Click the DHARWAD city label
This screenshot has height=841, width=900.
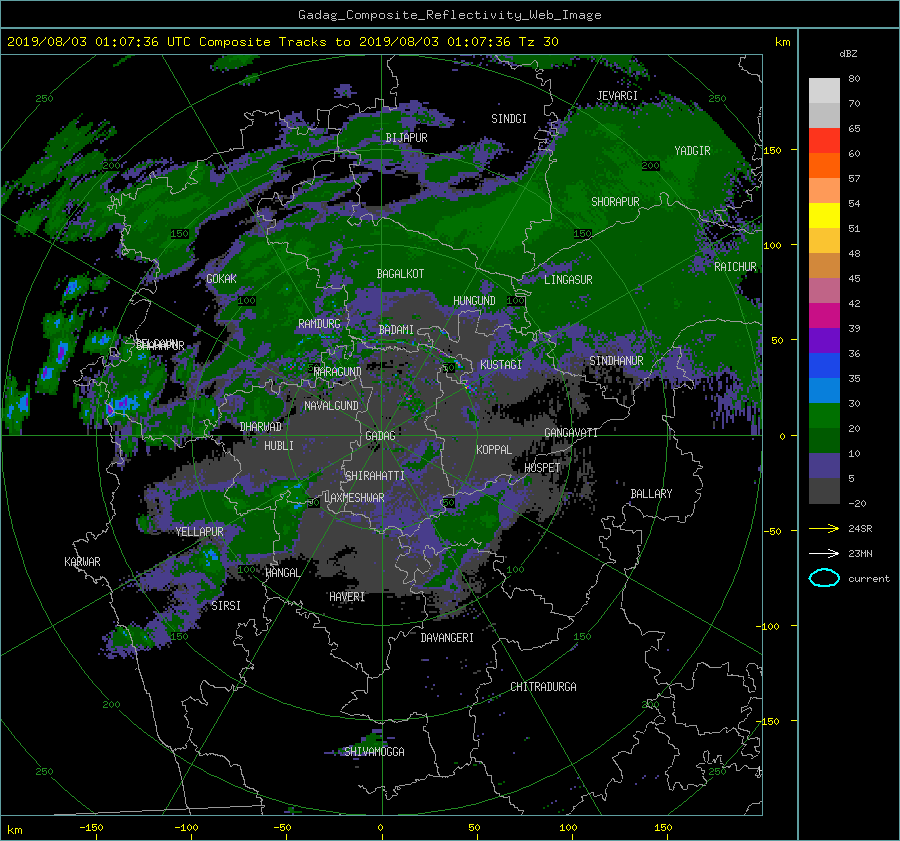pos(261,427)
